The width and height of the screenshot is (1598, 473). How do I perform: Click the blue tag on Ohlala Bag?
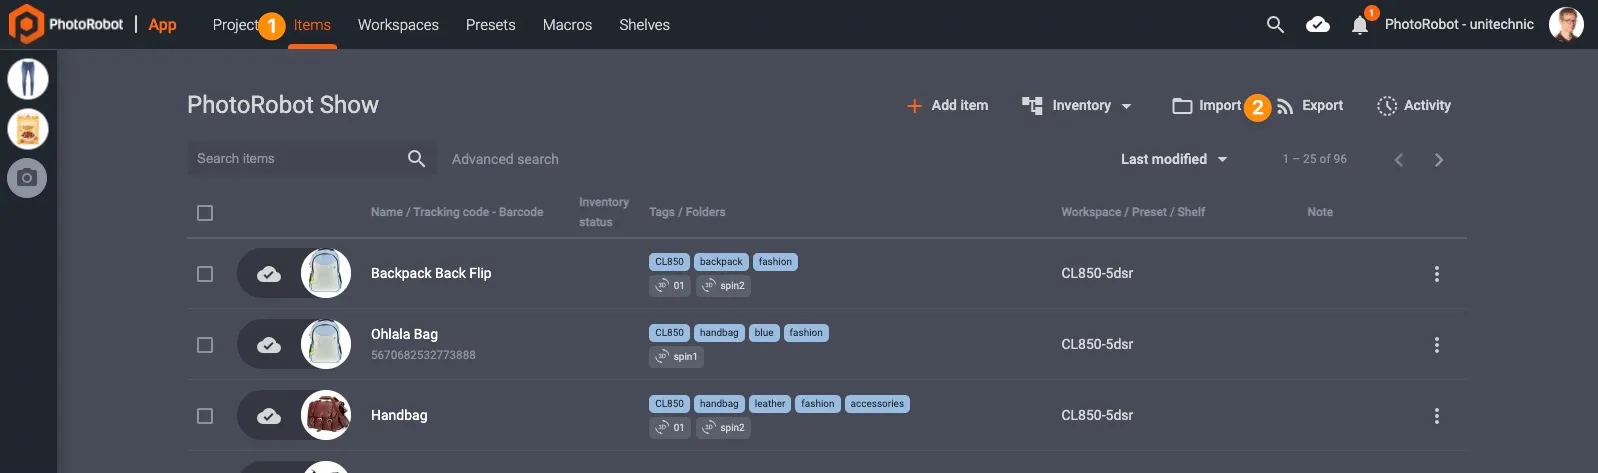point(764,333)
